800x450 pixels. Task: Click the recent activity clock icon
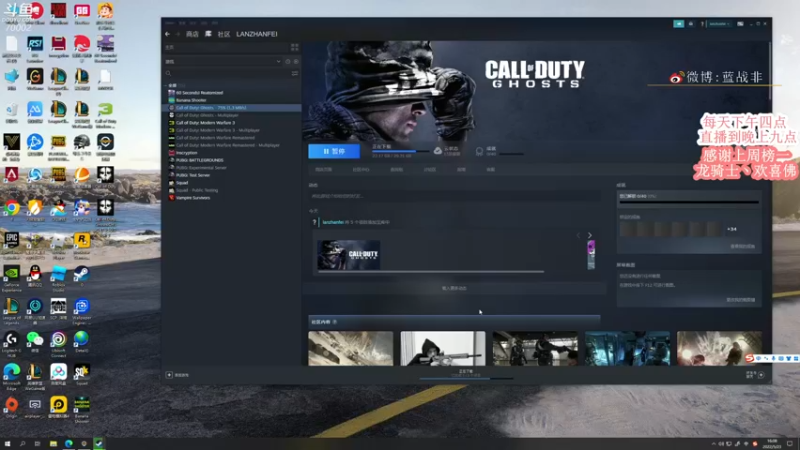[288, 62]
